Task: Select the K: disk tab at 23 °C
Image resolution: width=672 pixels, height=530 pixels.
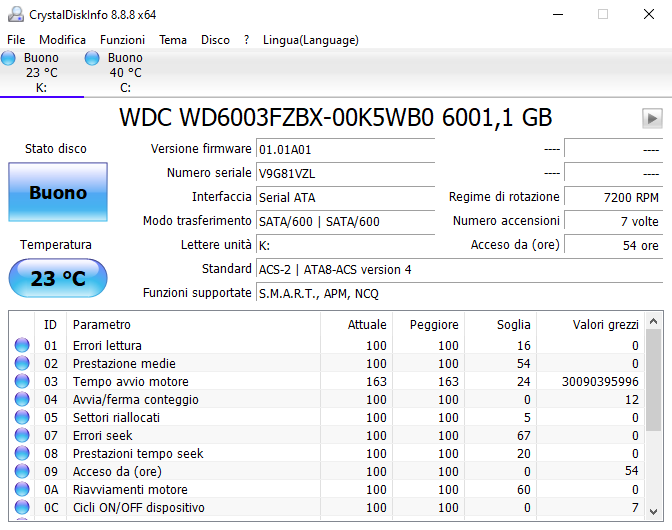Action: click(x=42, y=72)
